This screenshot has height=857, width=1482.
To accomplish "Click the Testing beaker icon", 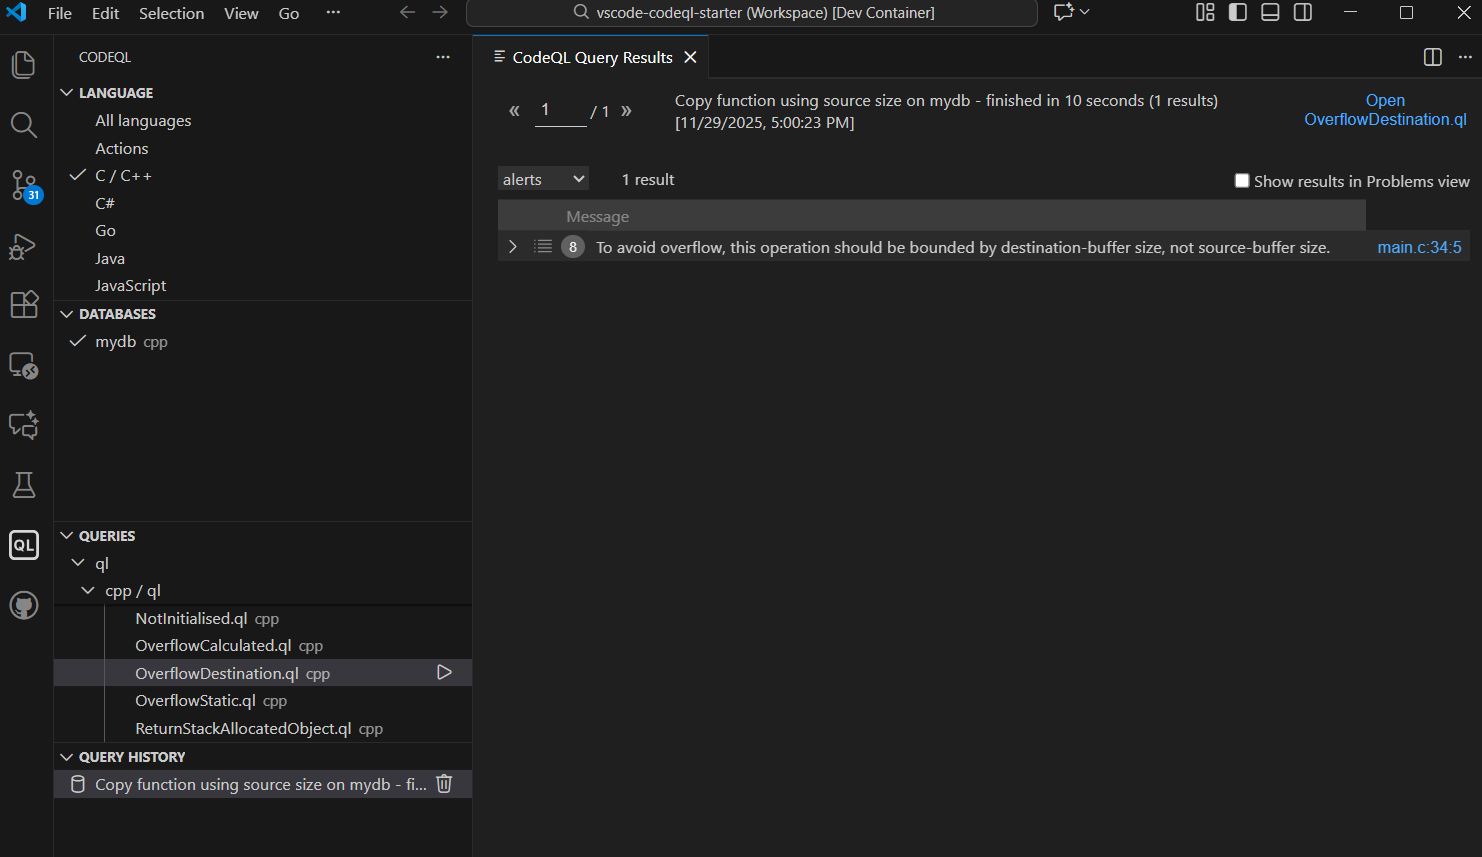I will click(23, 485).
